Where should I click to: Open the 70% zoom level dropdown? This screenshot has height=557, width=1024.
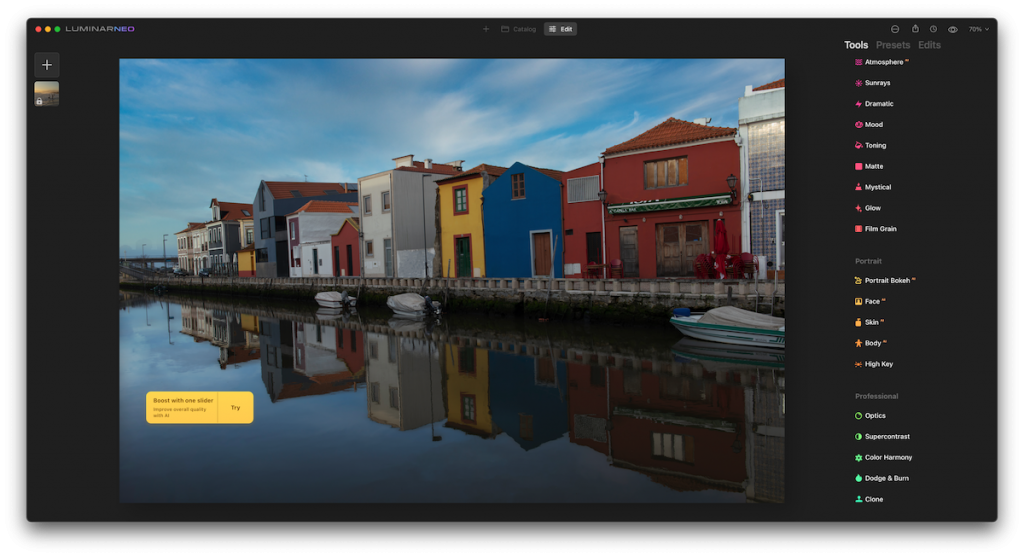pos(978,29)
